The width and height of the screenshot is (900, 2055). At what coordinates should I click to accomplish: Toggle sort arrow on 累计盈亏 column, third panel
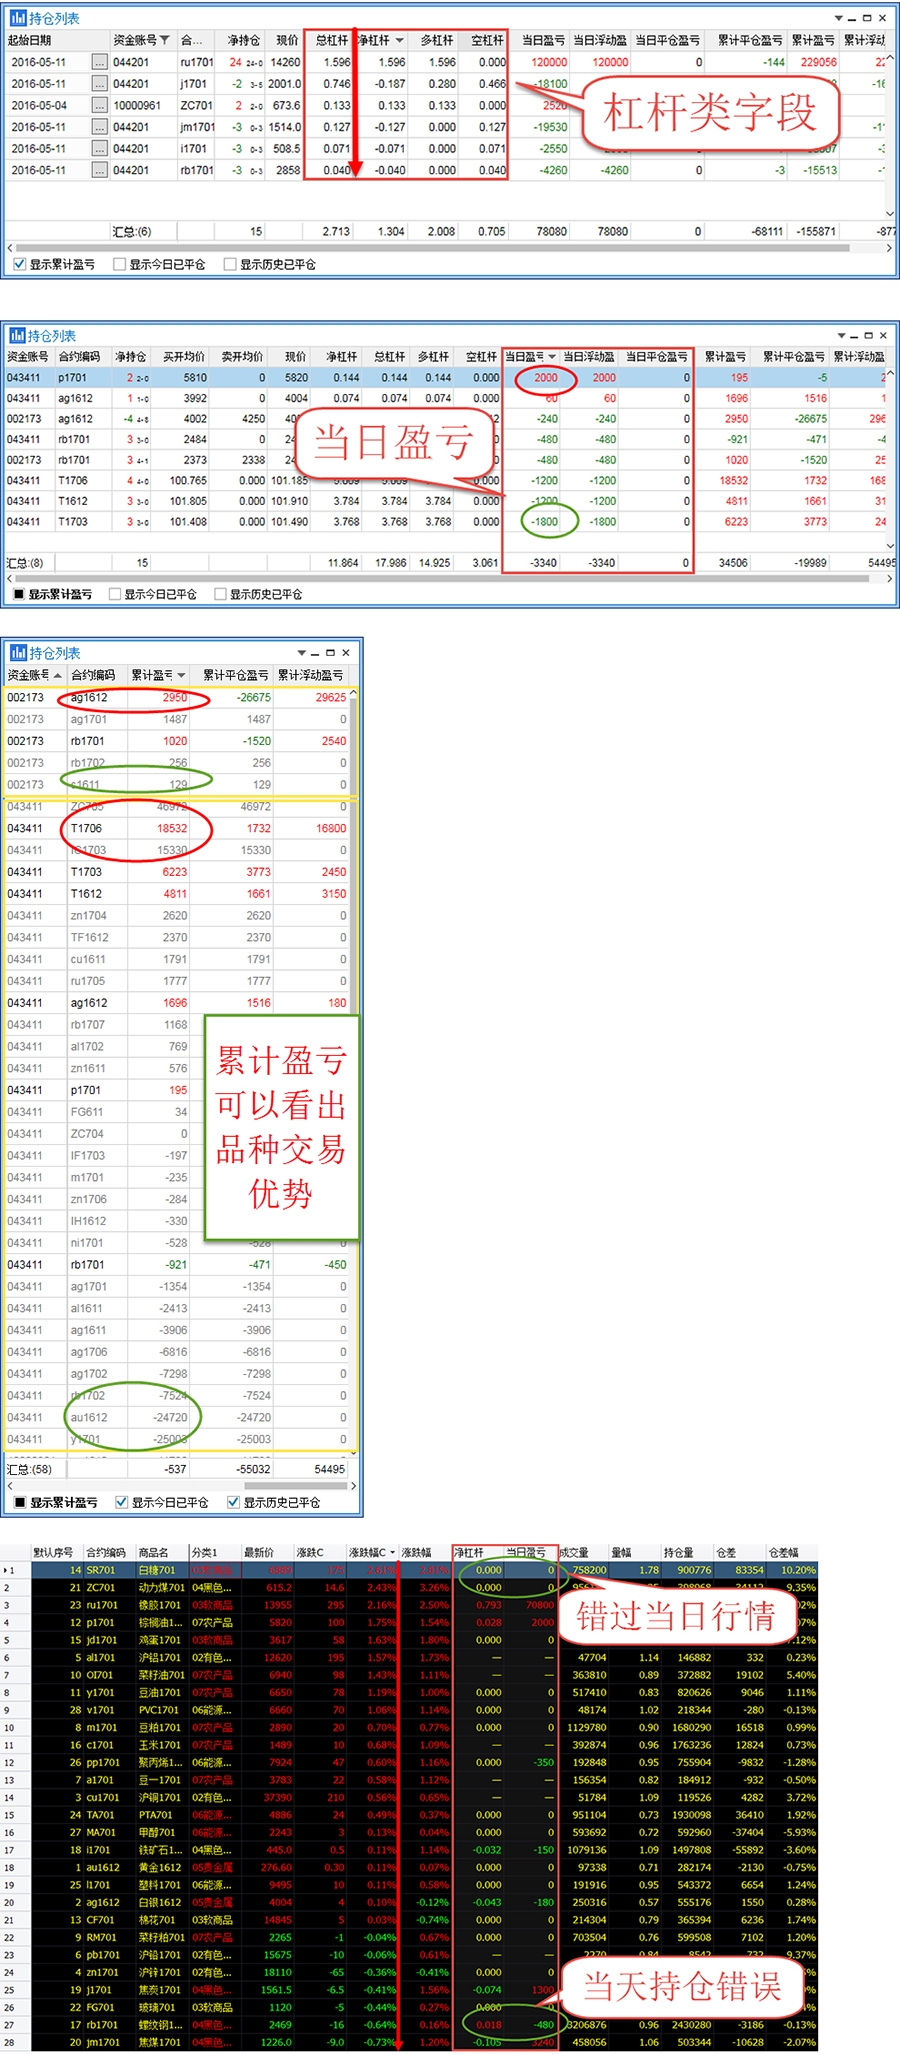[x=181, y=675]
